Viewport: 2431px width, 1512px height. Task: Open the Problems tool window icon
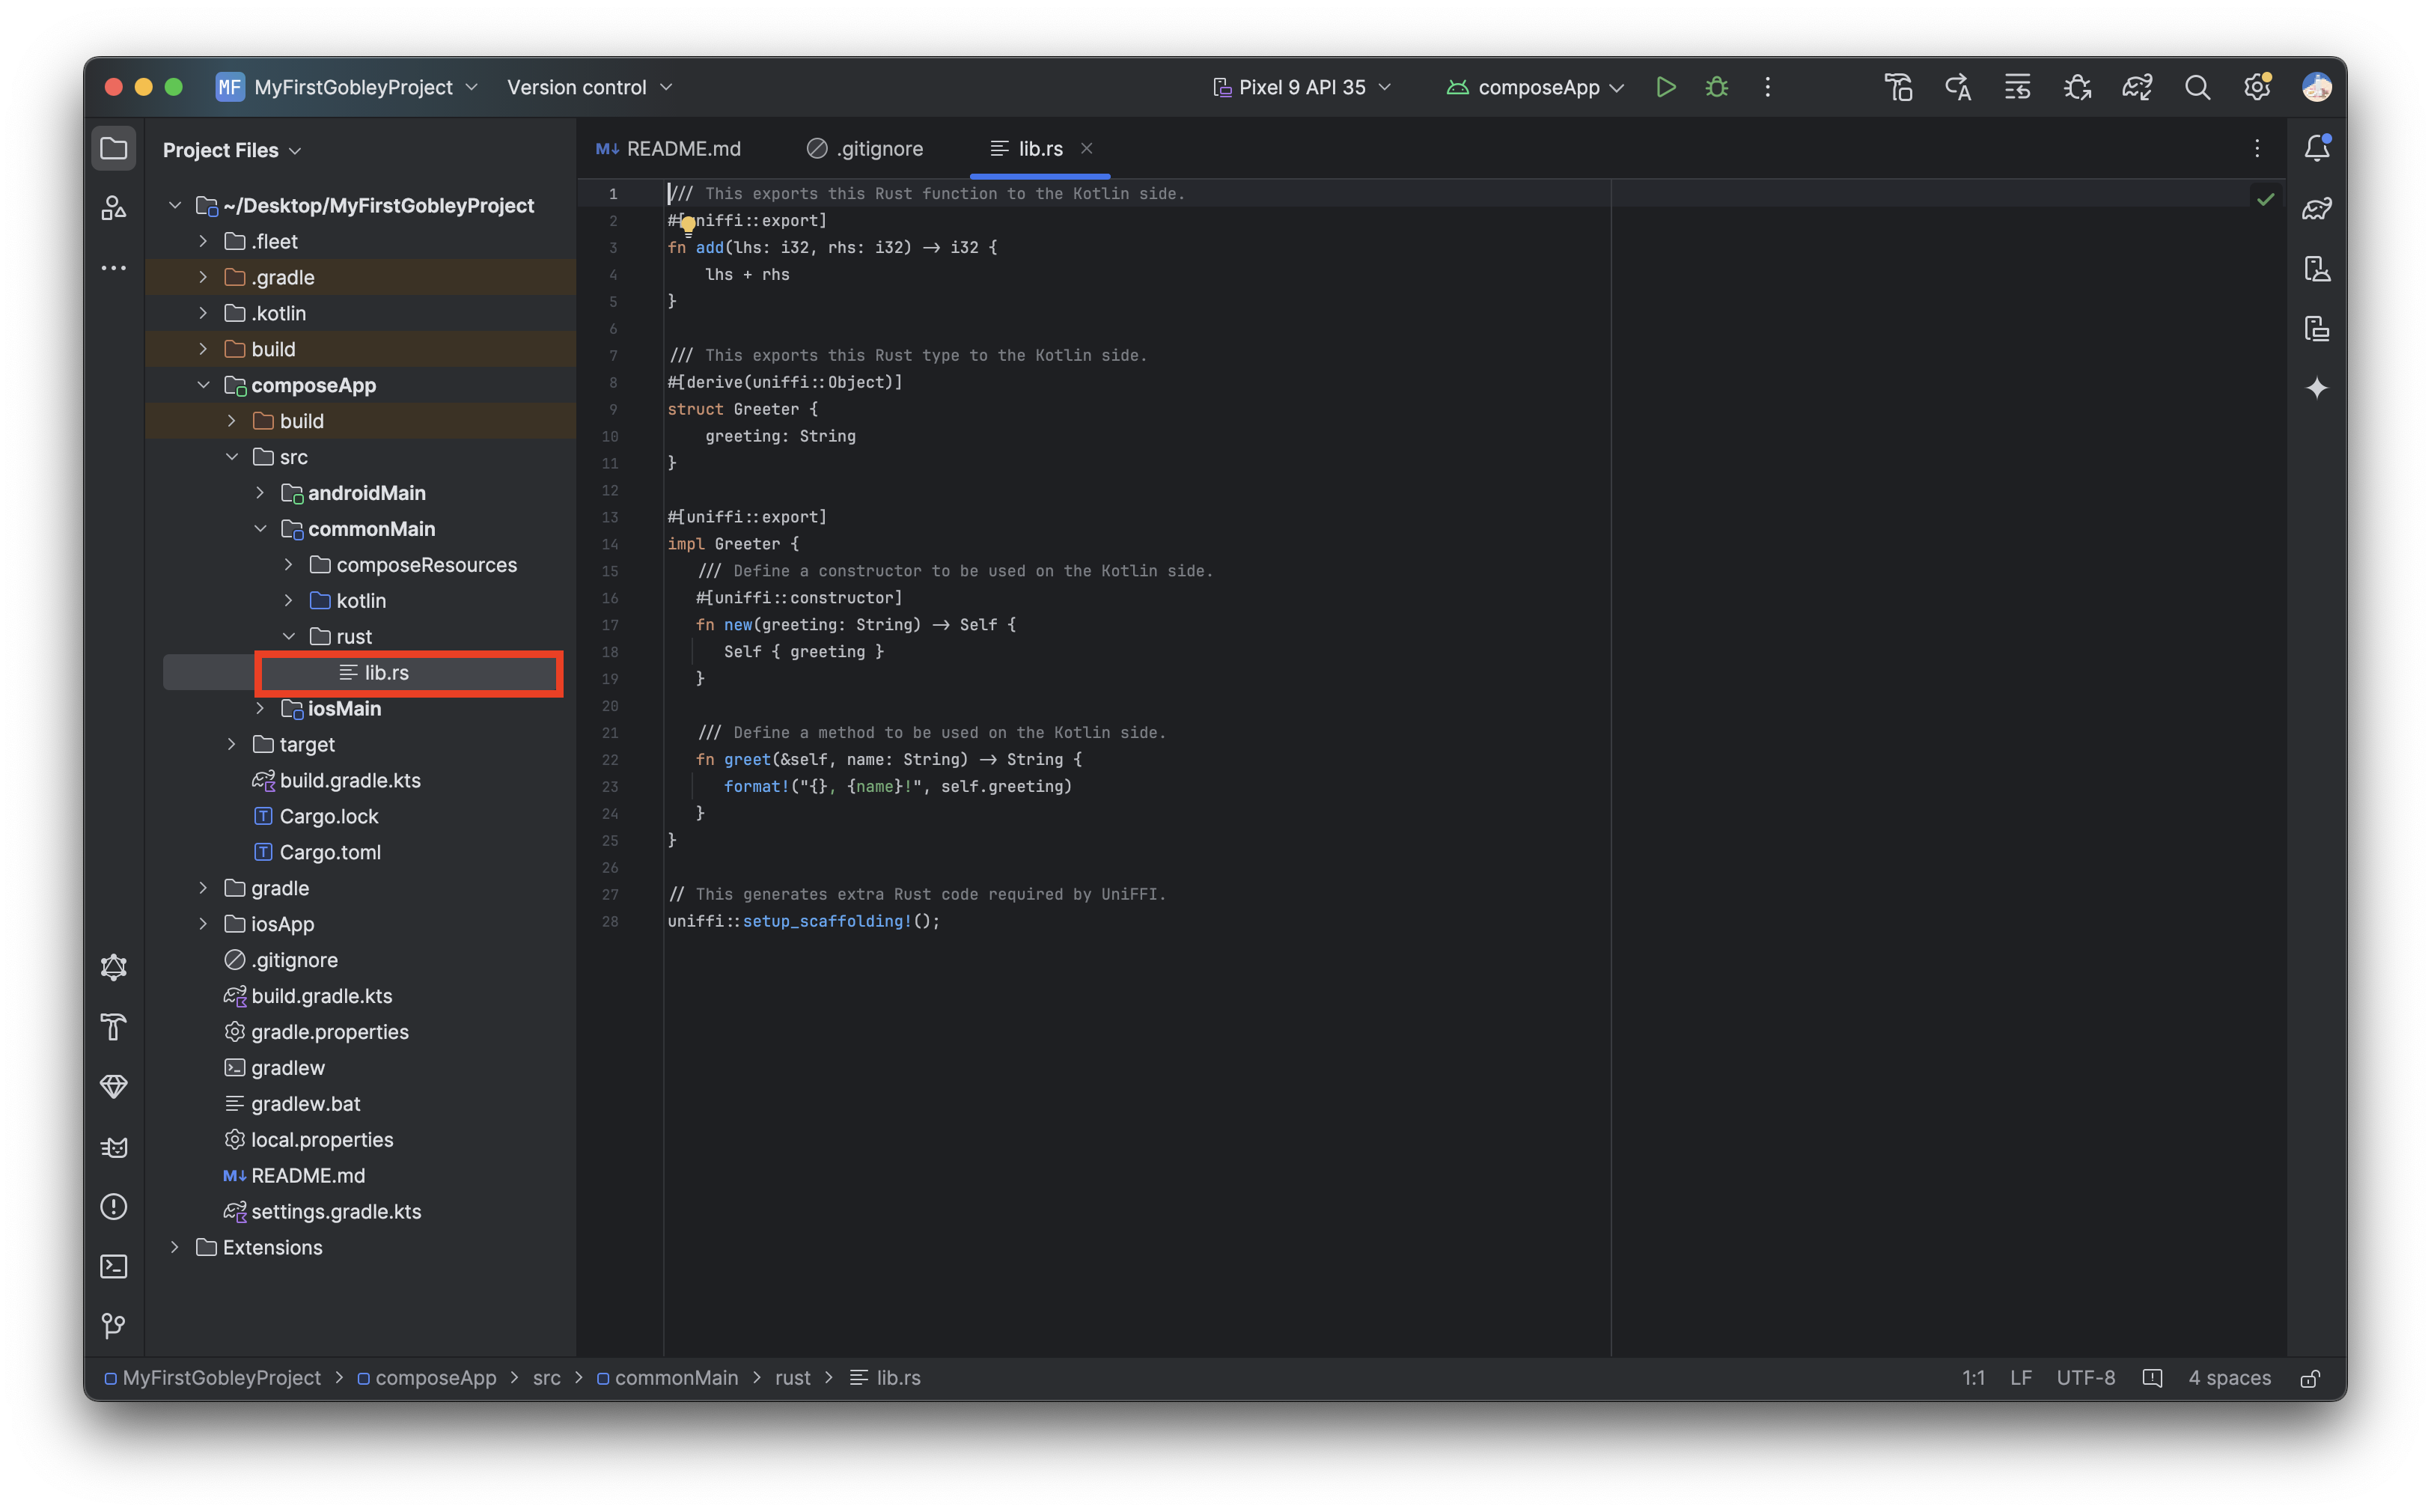(114, 1206)
